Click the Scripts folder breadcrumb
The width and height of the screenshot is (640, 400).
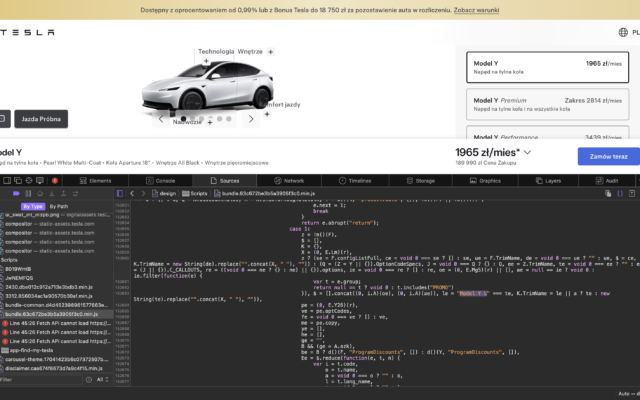[195, 193]
